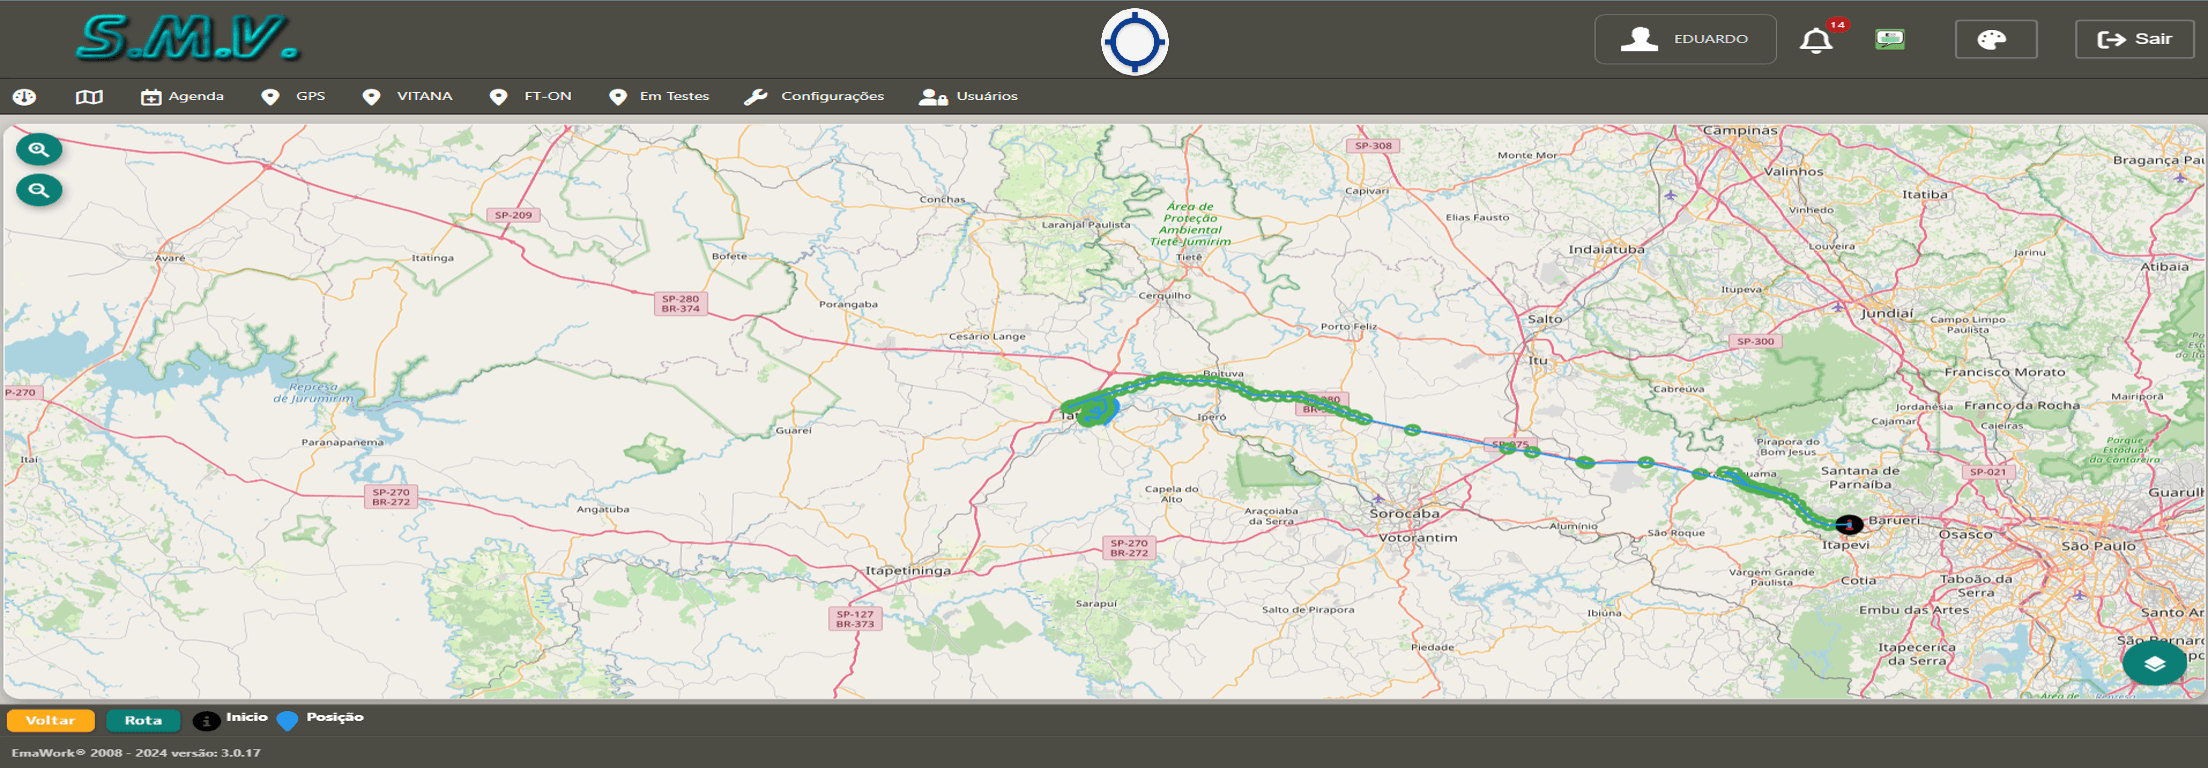Open the color theme palette button
2208x768 pixels.
pos(1996,40)
